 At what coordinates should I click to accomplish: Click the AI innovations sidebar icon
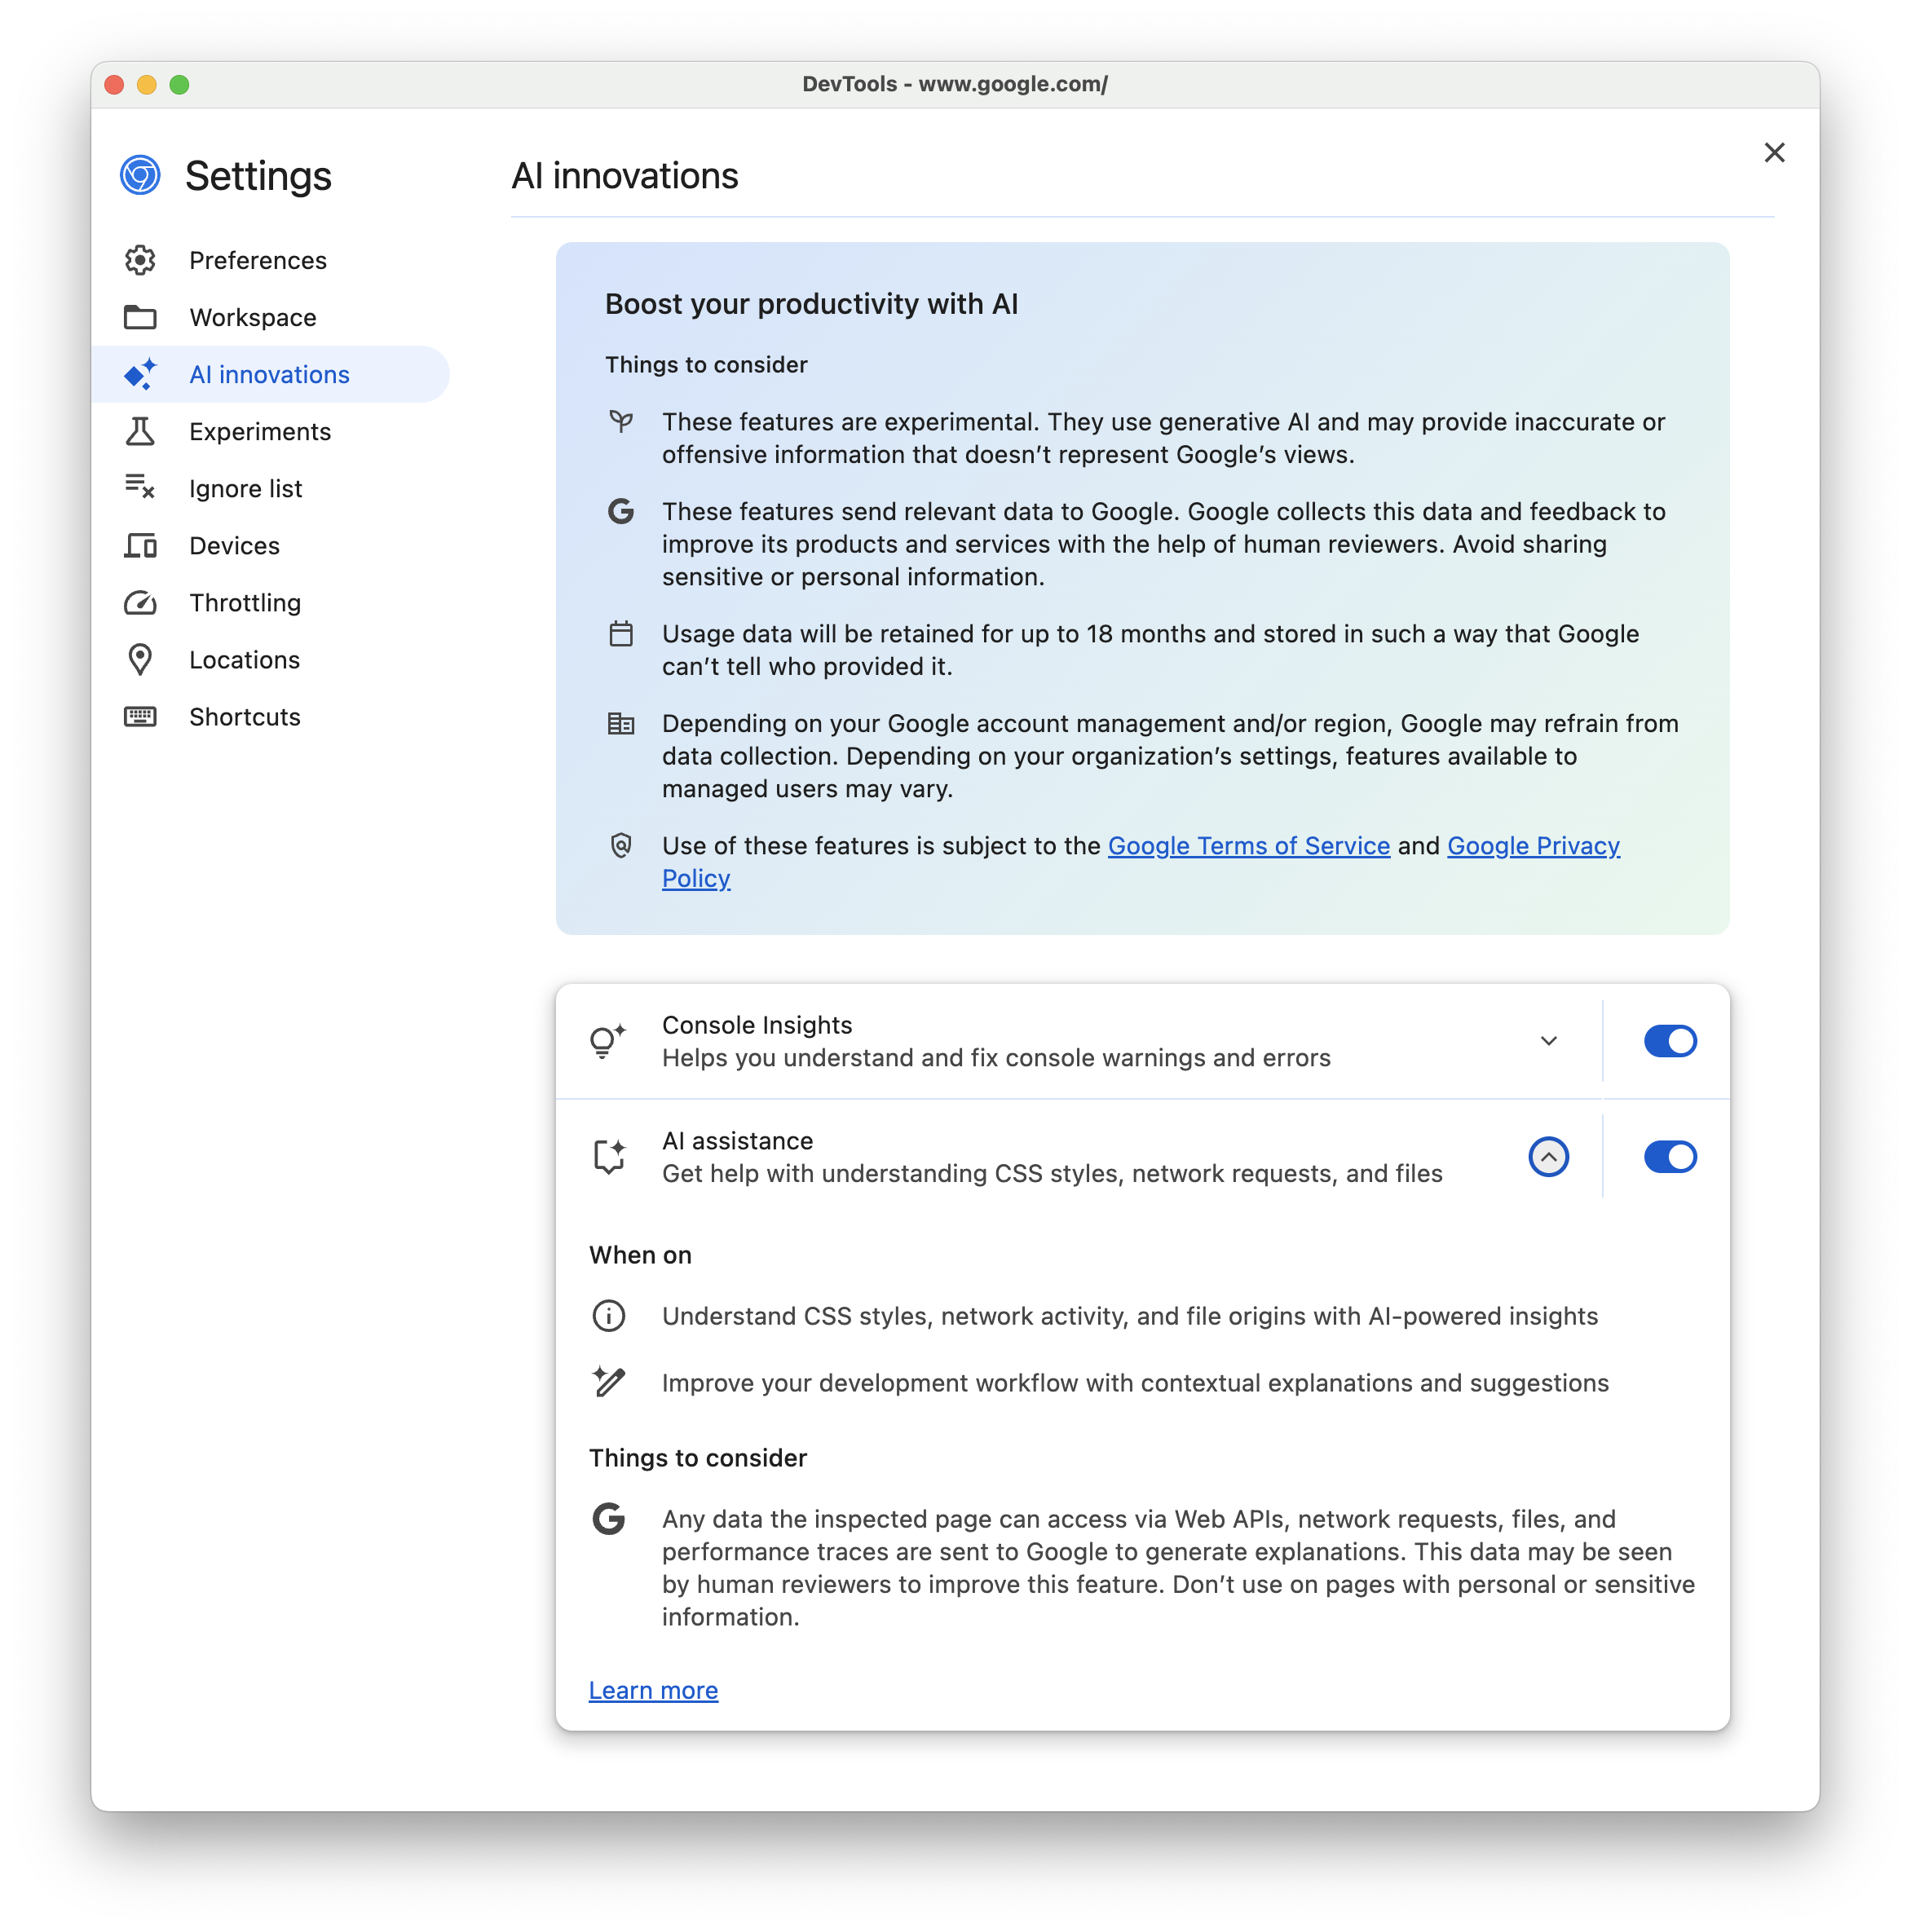(x=140, y=373)
